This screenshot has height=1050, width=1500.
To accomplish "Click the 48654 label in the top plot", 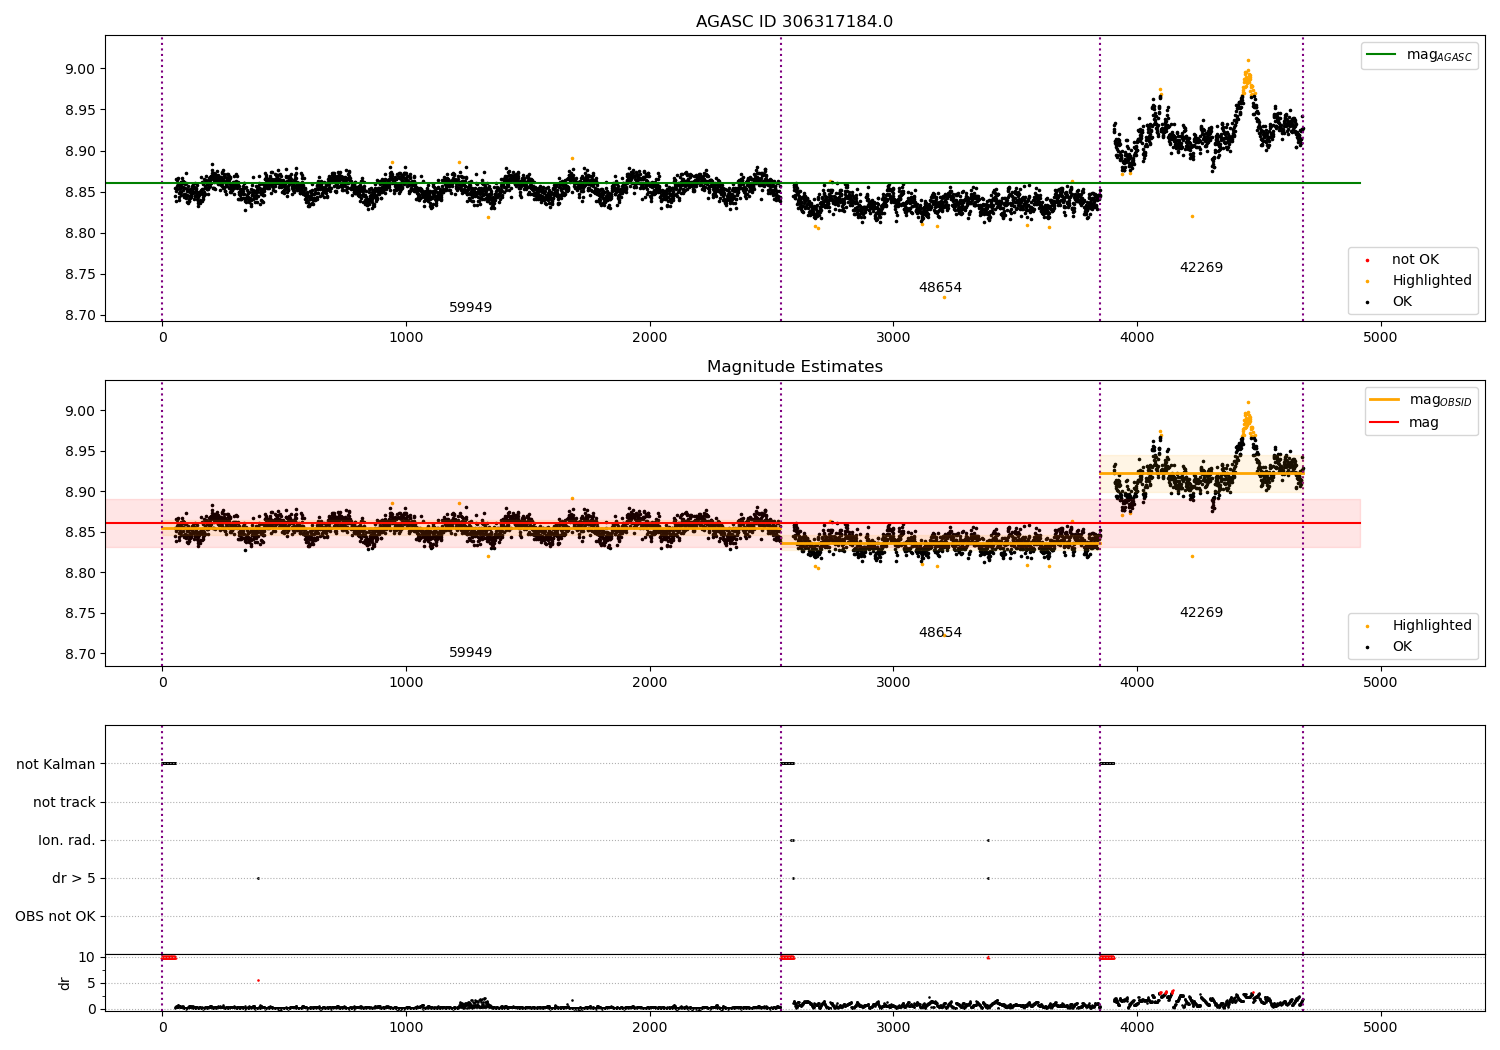I will 940,288.
